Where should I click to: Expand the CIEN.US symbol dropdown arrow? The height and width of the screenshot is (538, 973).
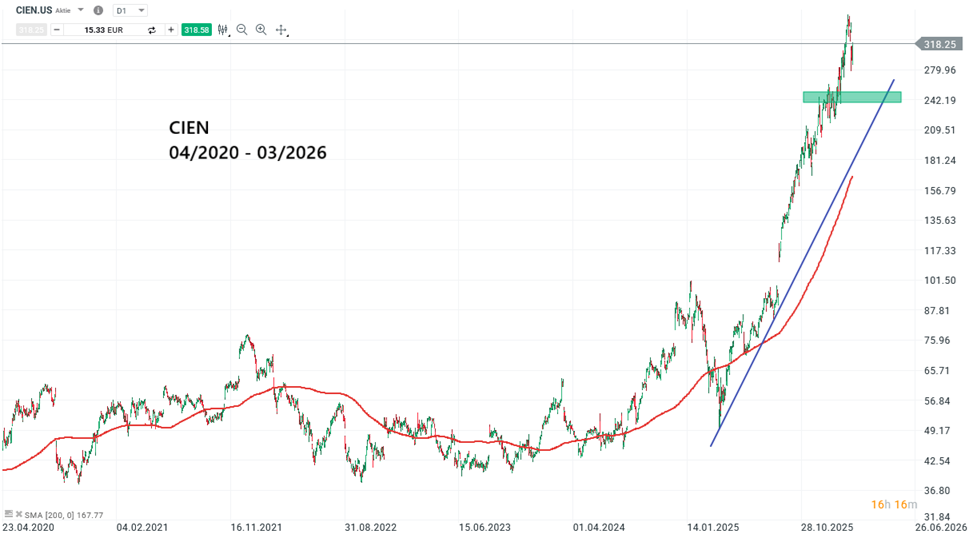pos(81,11)
